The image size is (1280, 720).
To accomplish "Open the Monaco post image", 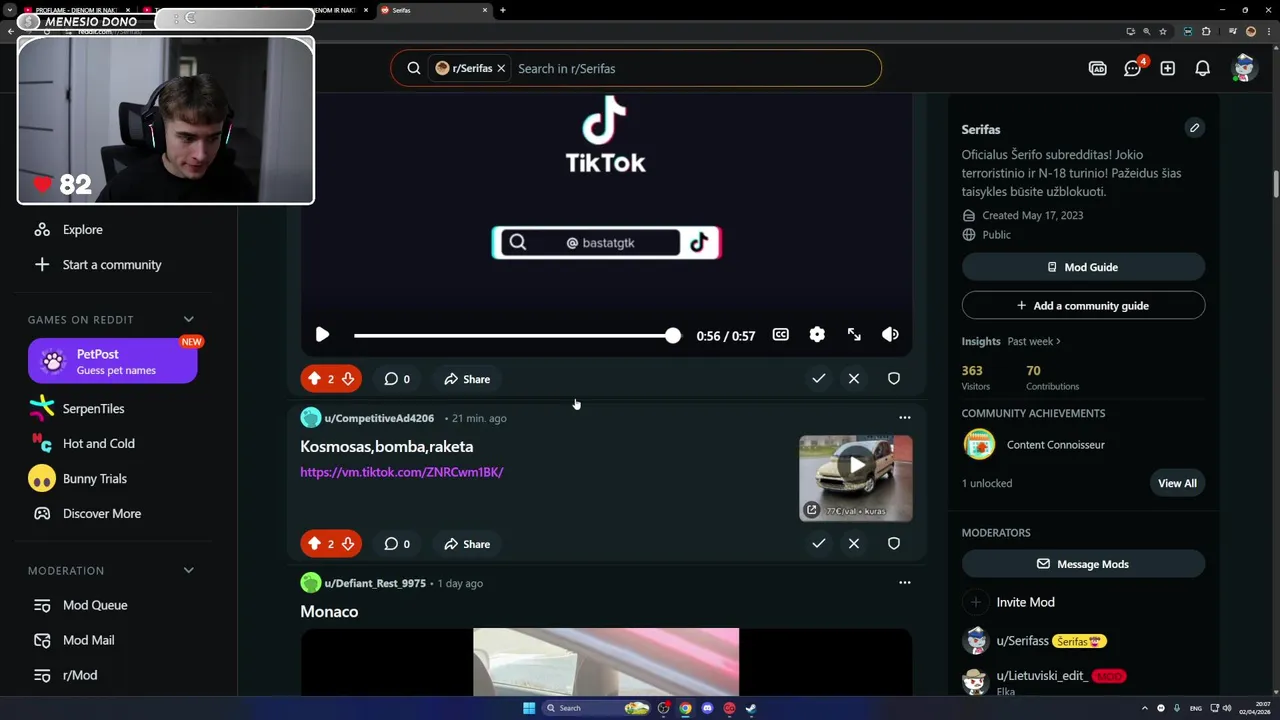I will pos(606,662).
